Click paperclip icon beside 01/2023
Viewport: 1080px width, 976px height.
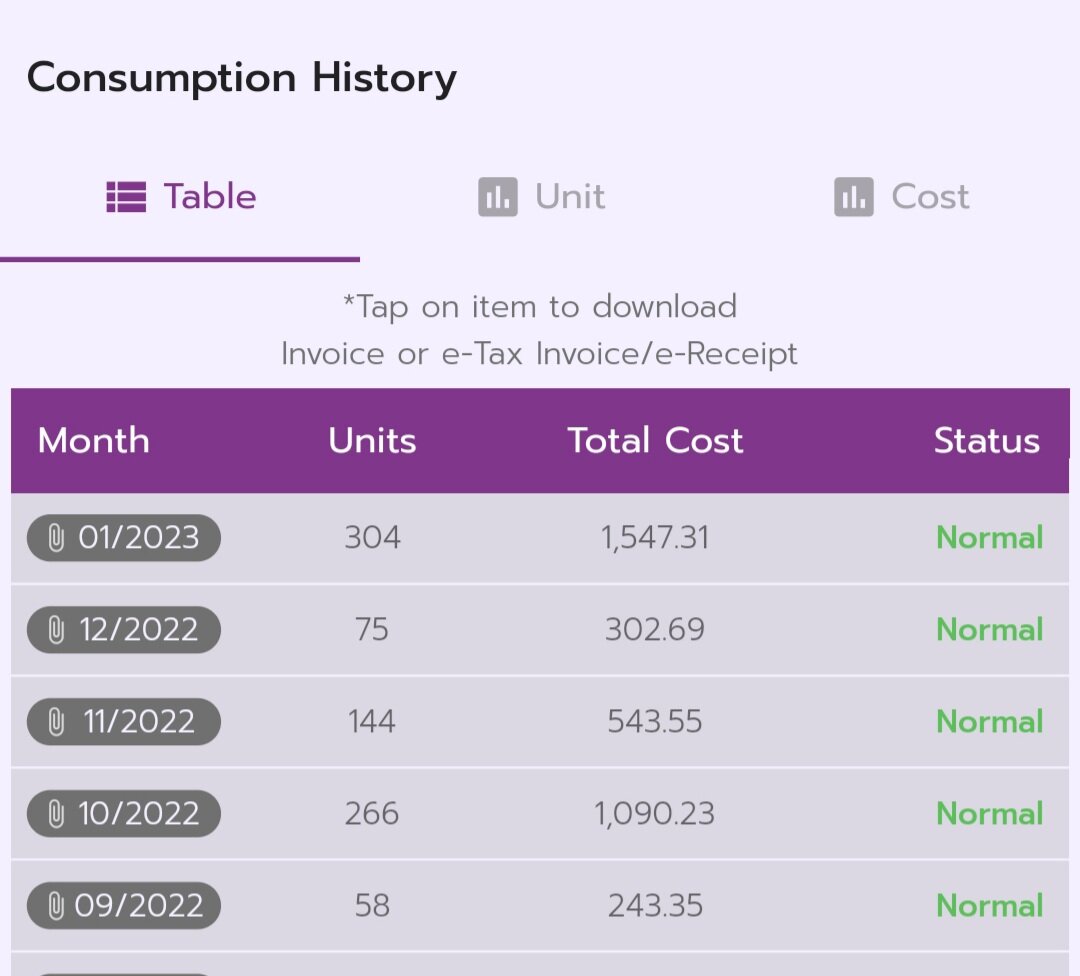click(x=57, y=538)
